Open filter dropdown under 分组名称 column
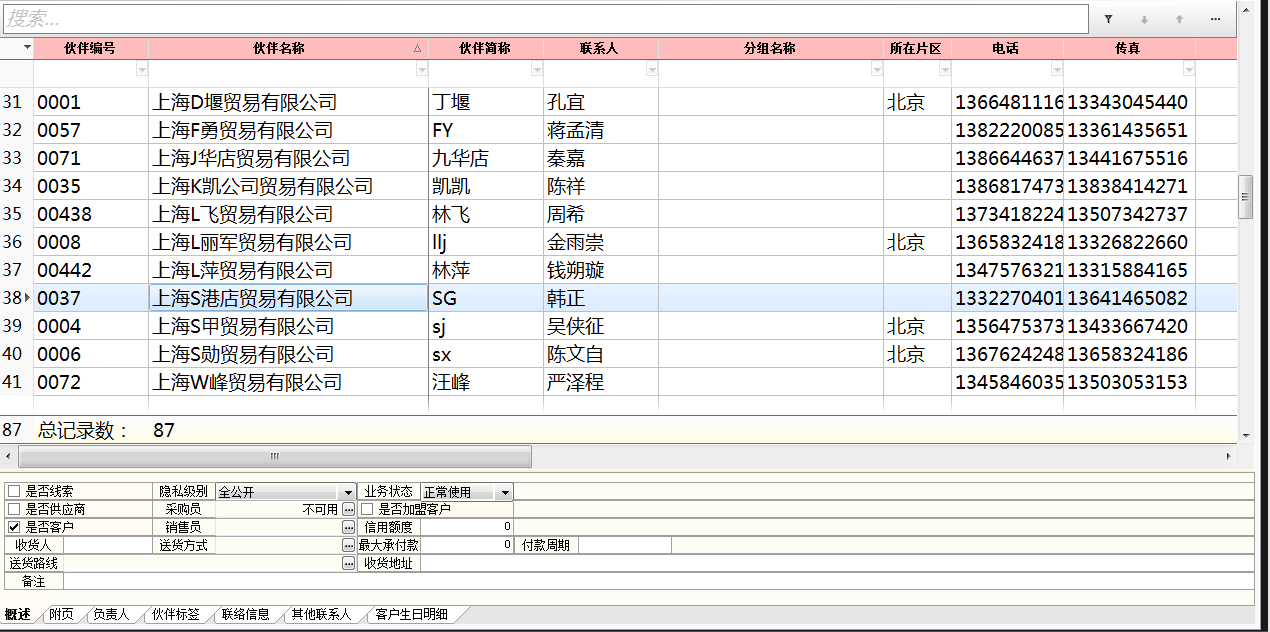This screenshot has height=632, width=1270. (x=877, y=70)
